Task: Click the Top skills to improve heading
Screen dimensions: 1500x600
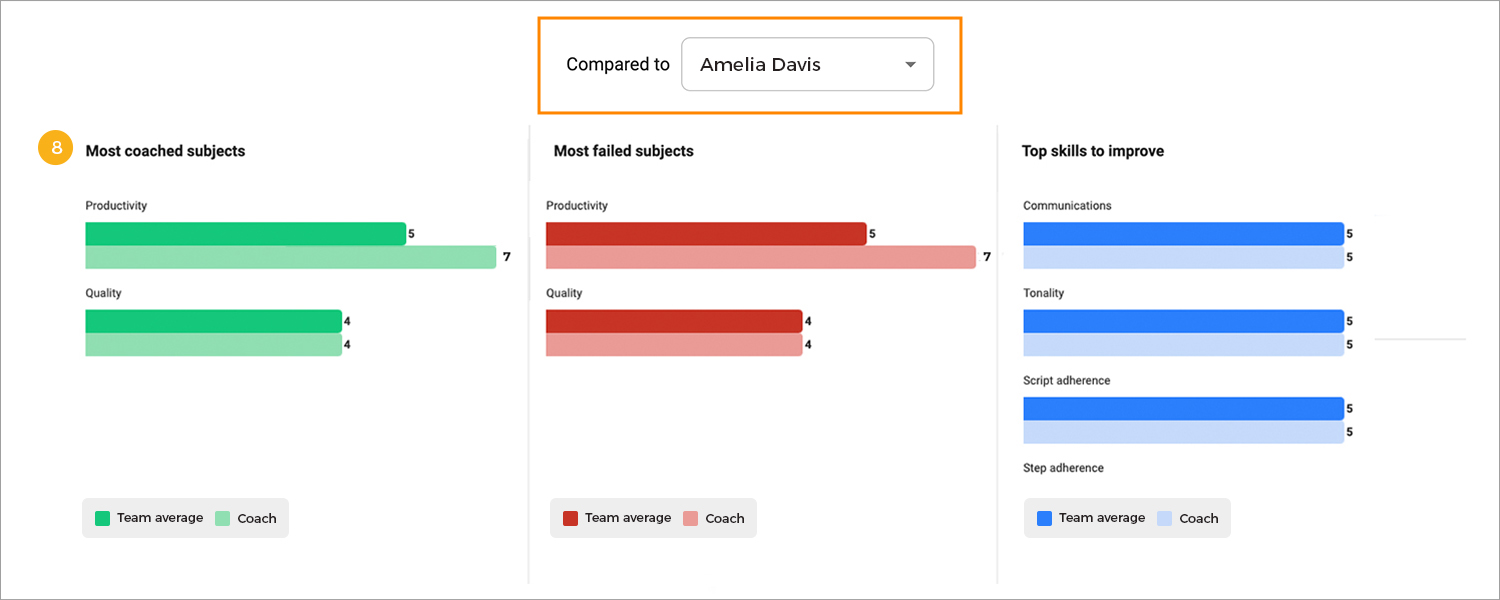Action: tap(1092, 151)
